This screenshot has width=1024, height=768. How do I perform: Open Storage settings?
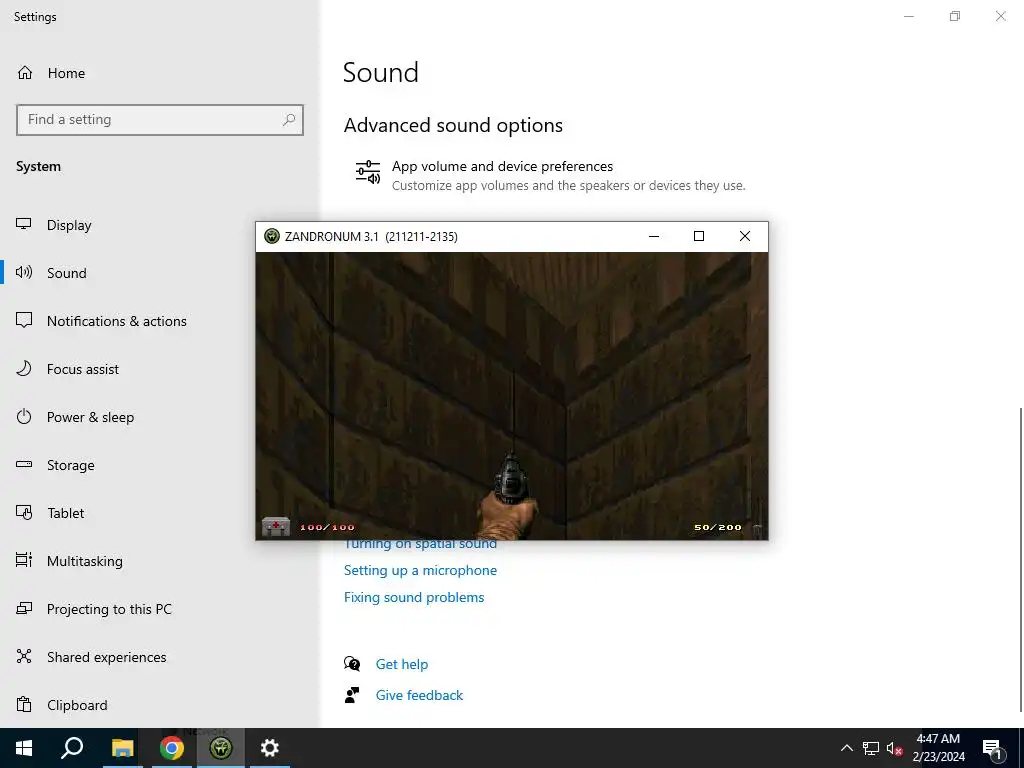click(71, 465)
